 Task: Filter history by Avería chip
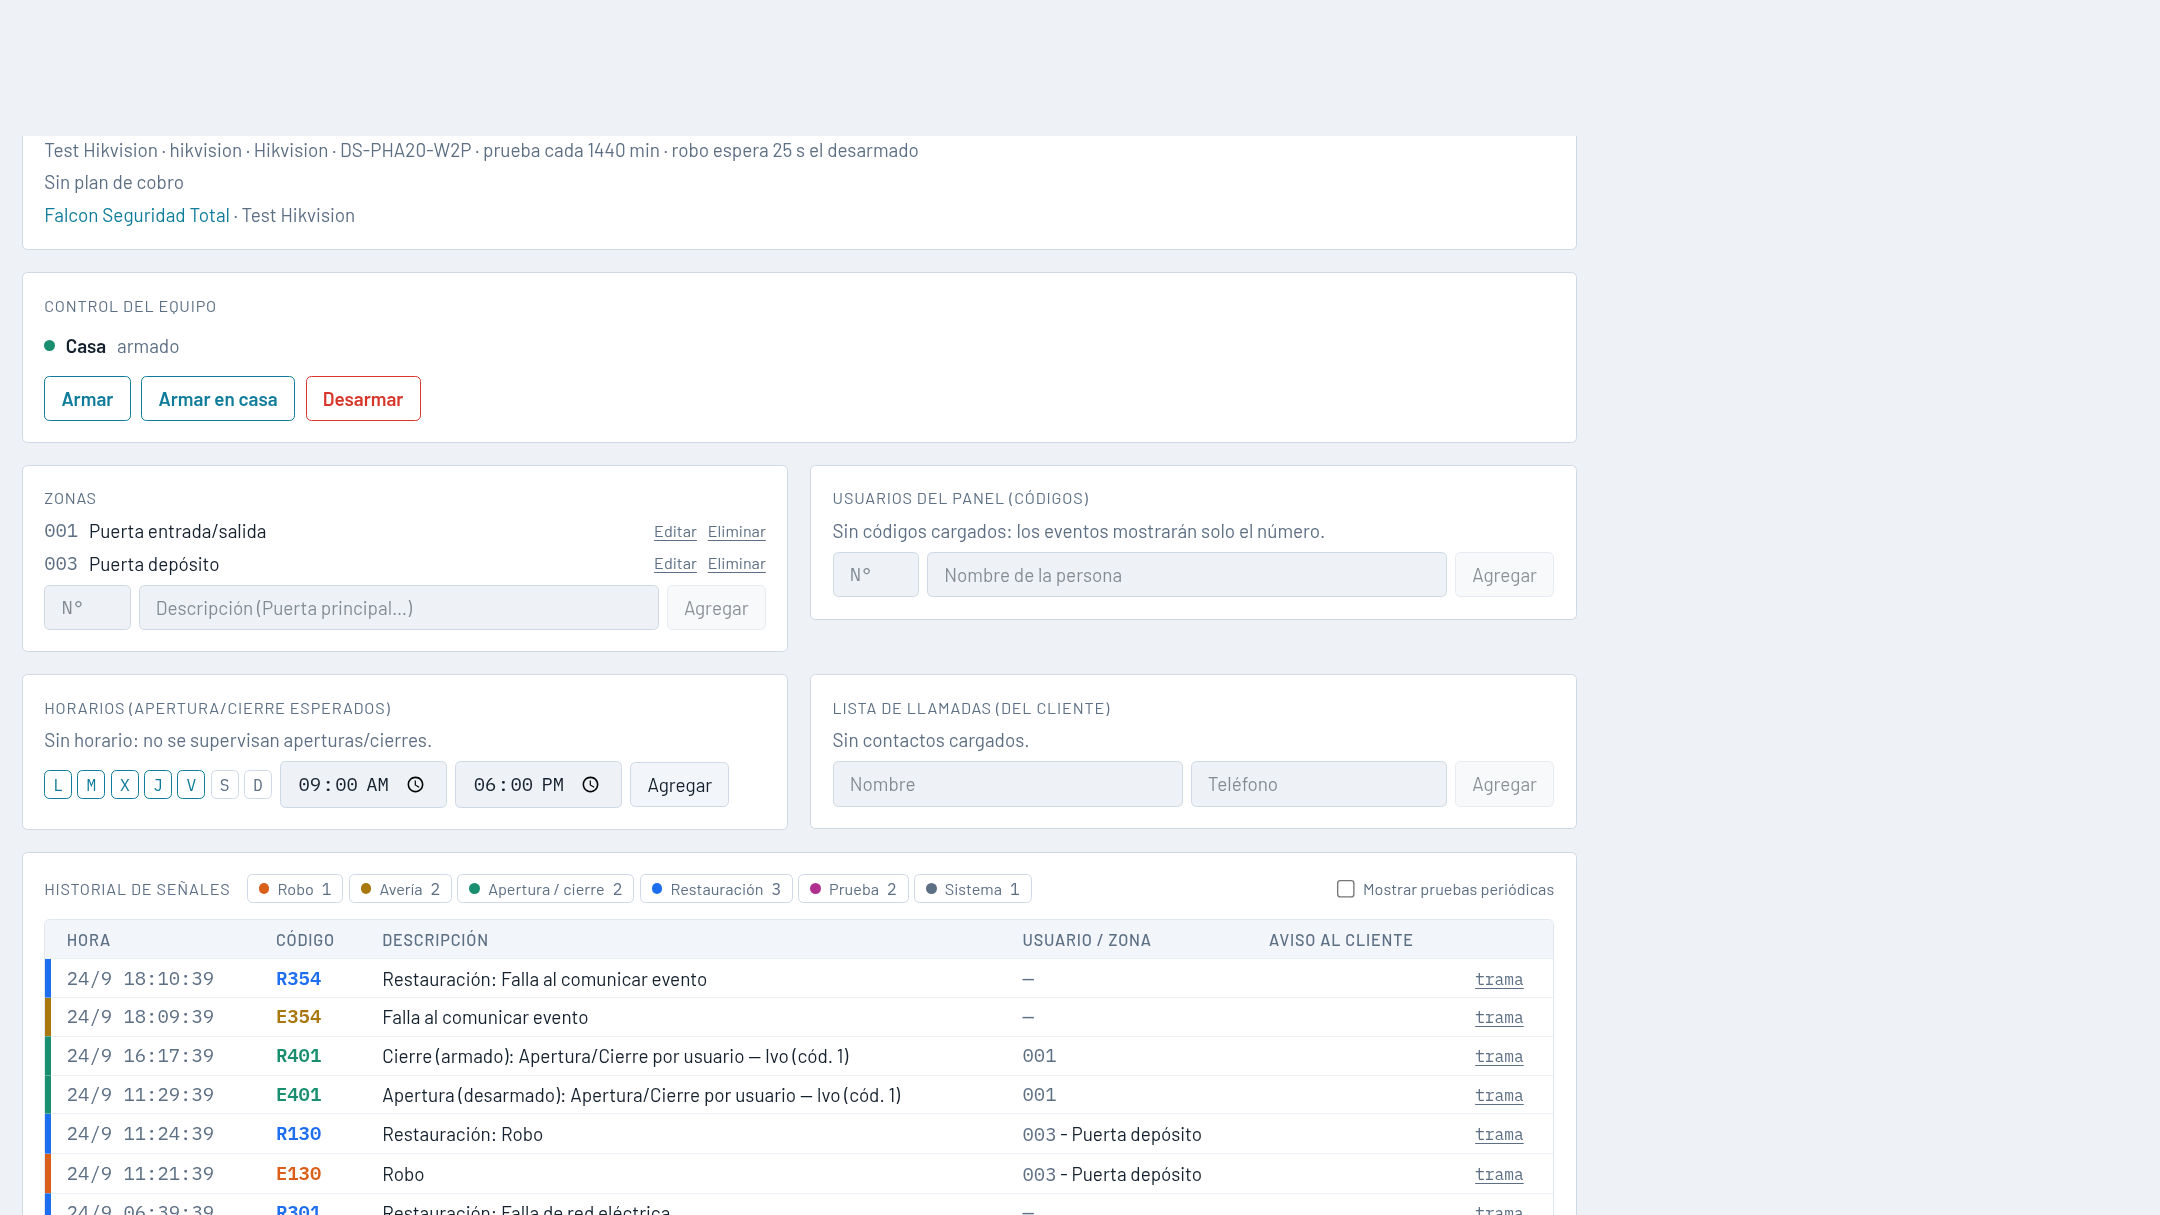(400, 889)
